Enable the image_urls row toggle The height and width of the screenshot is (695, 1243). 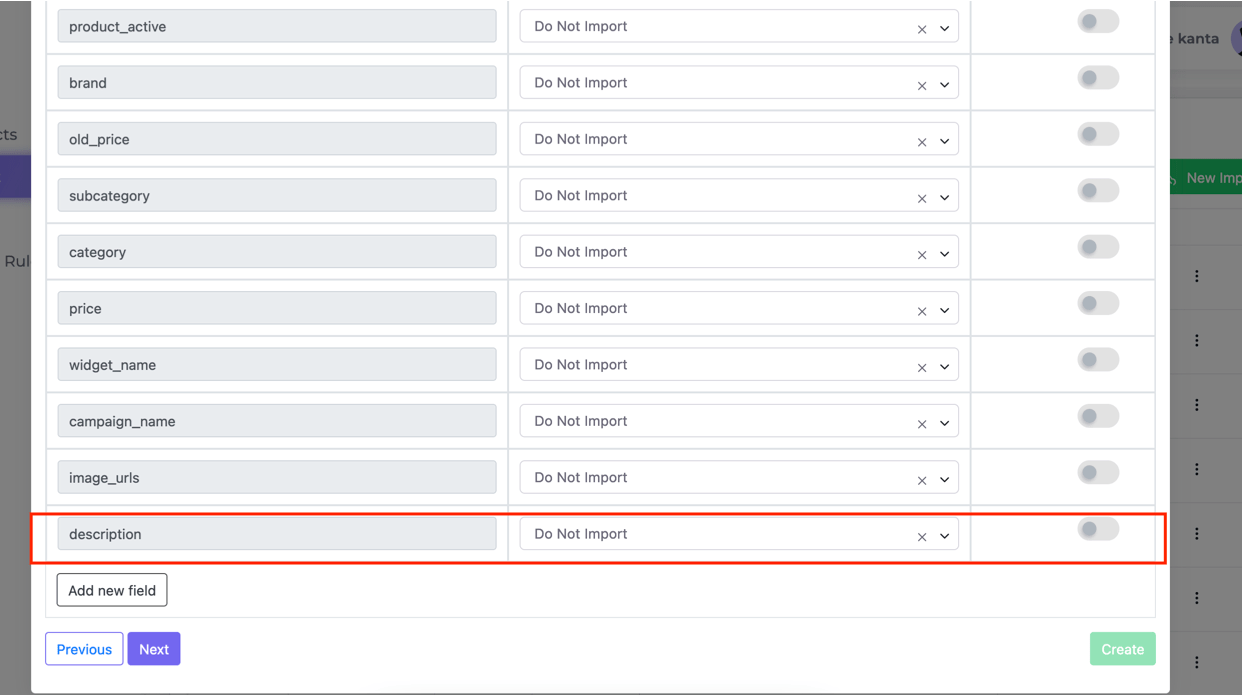pos(1098,473)
